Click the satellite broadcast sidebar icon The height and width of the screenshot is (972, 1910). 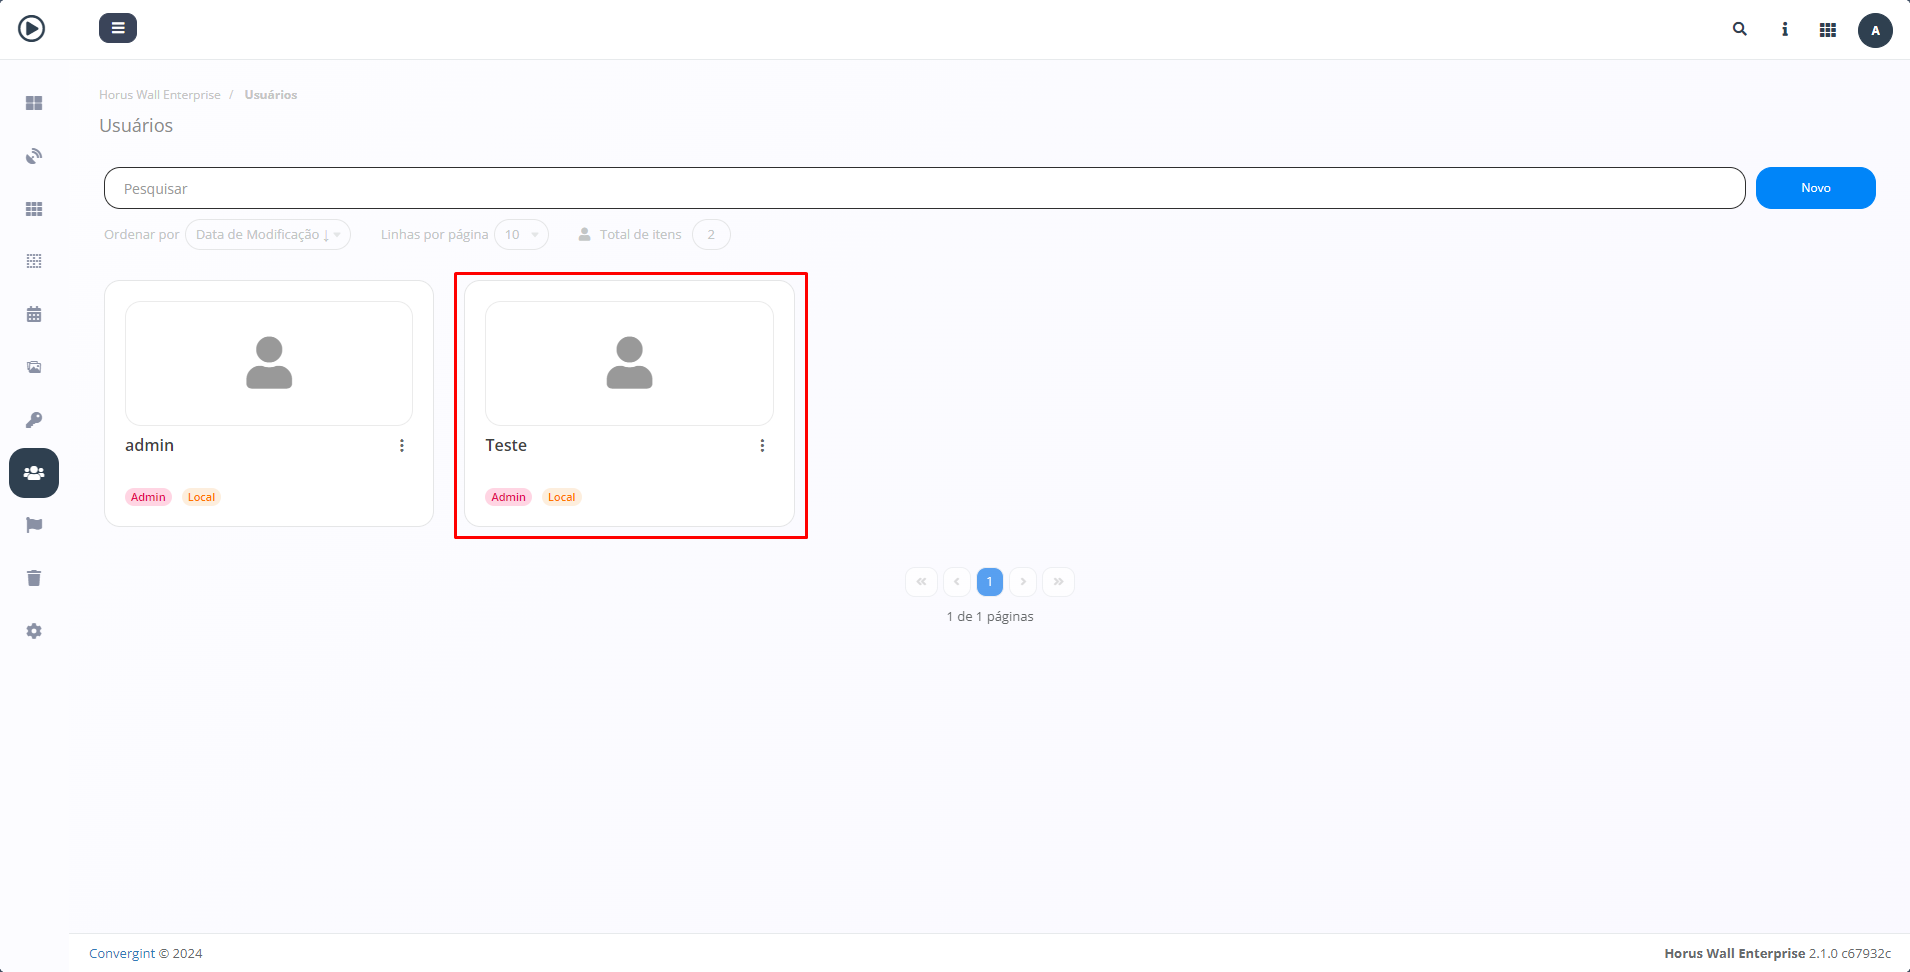pos(34,156)
